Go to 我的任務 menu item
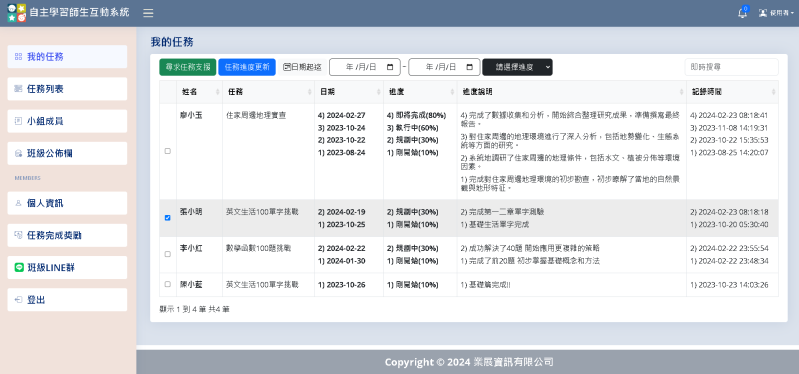Image resolution: width=799 pixels, height=374 pixels. pyautogui.click(x=67, y=57)
